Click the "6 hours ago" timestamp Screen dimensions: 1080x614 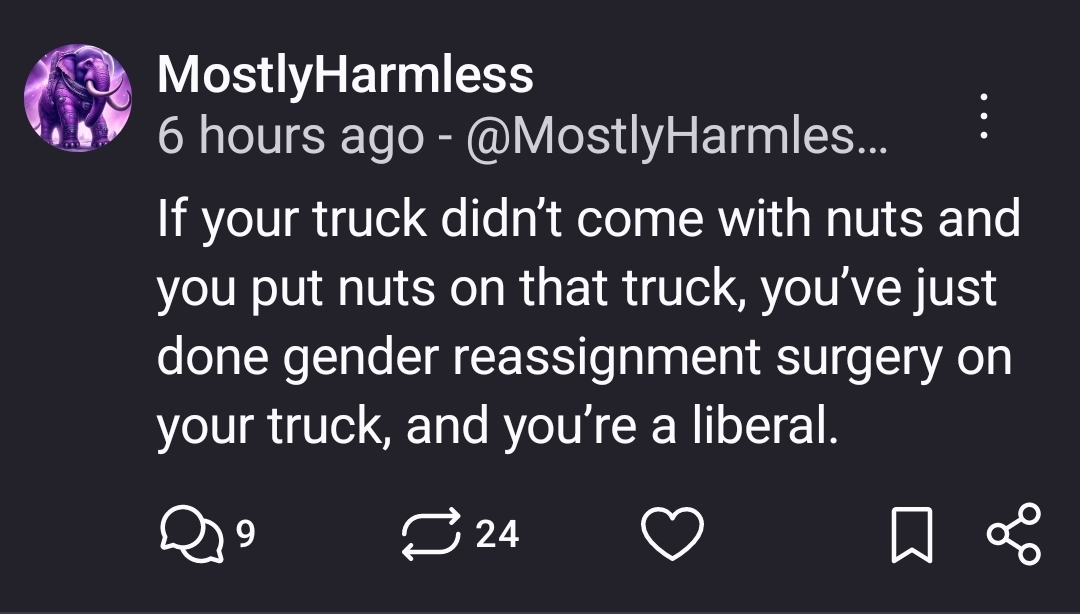(290, 136)
